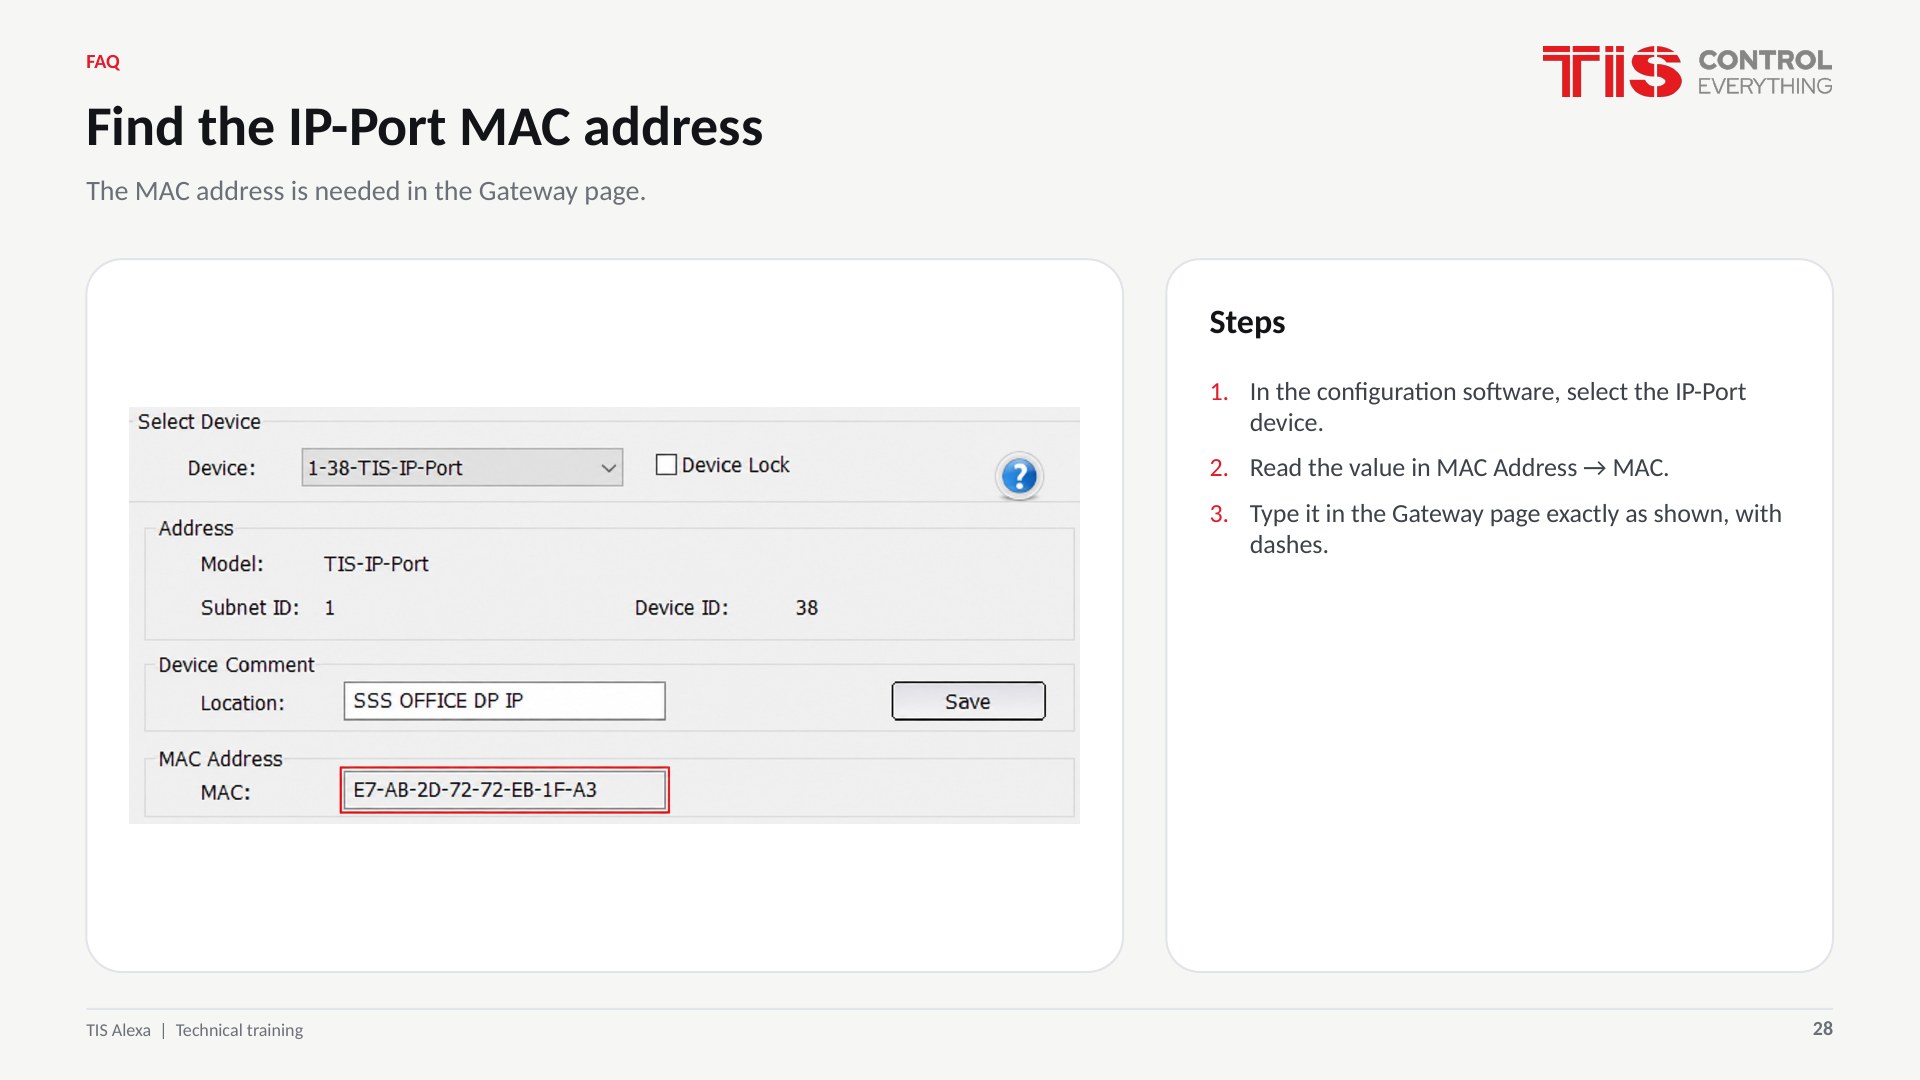Click the Model value TIS-IP-Port
The width and height of the screenshot is (1920, 1080).
[376, 564]
